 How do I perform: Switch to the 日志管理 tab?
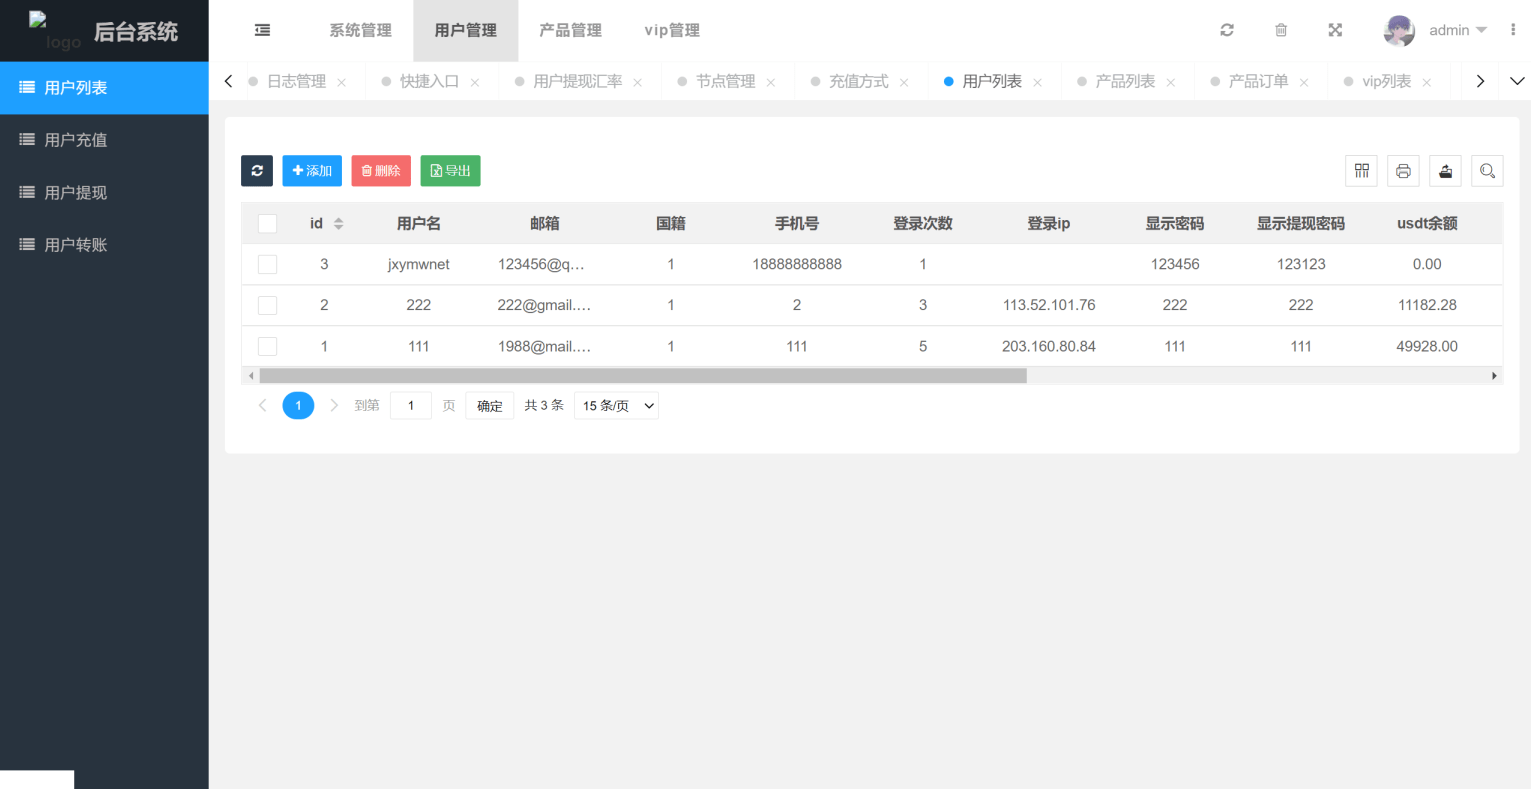tap(296, 81)
